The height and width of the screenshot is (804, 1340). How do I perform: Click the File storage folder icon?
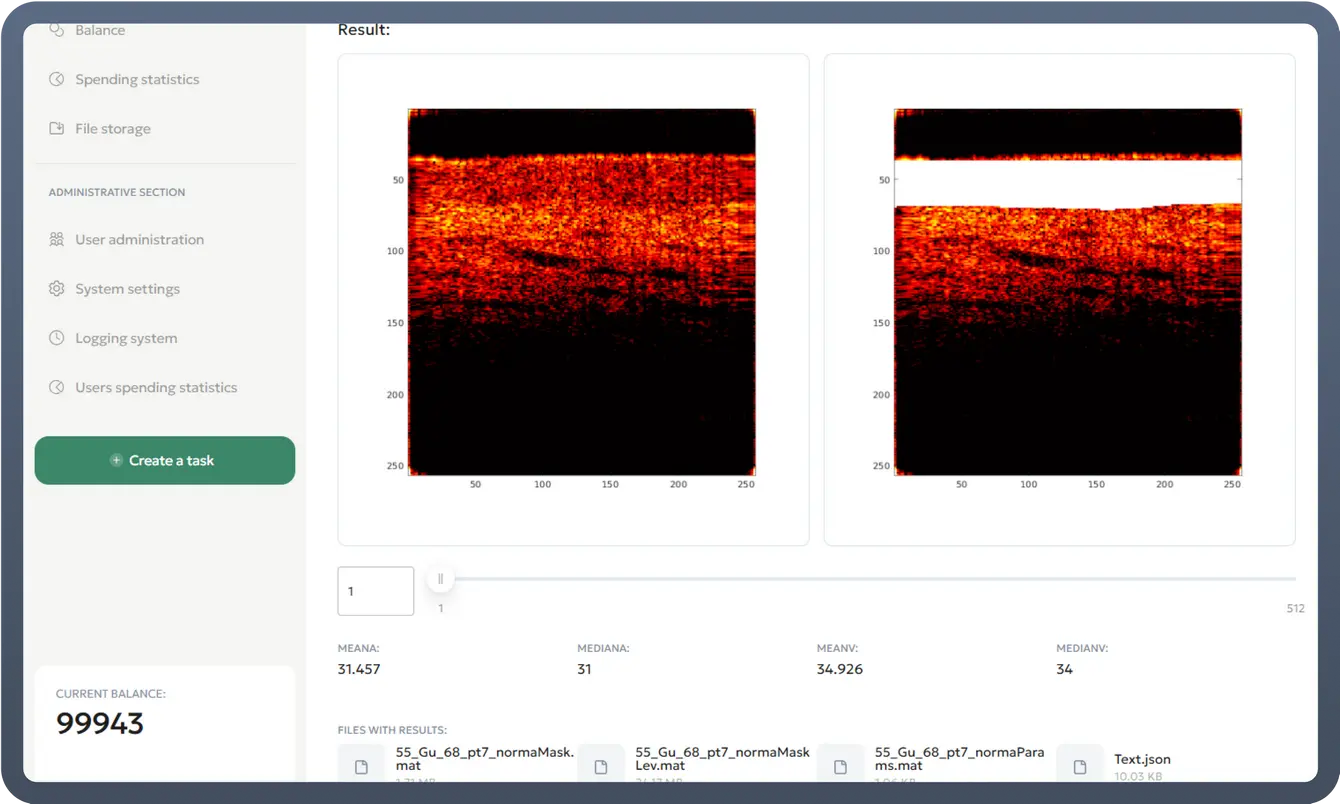point(57,129)
